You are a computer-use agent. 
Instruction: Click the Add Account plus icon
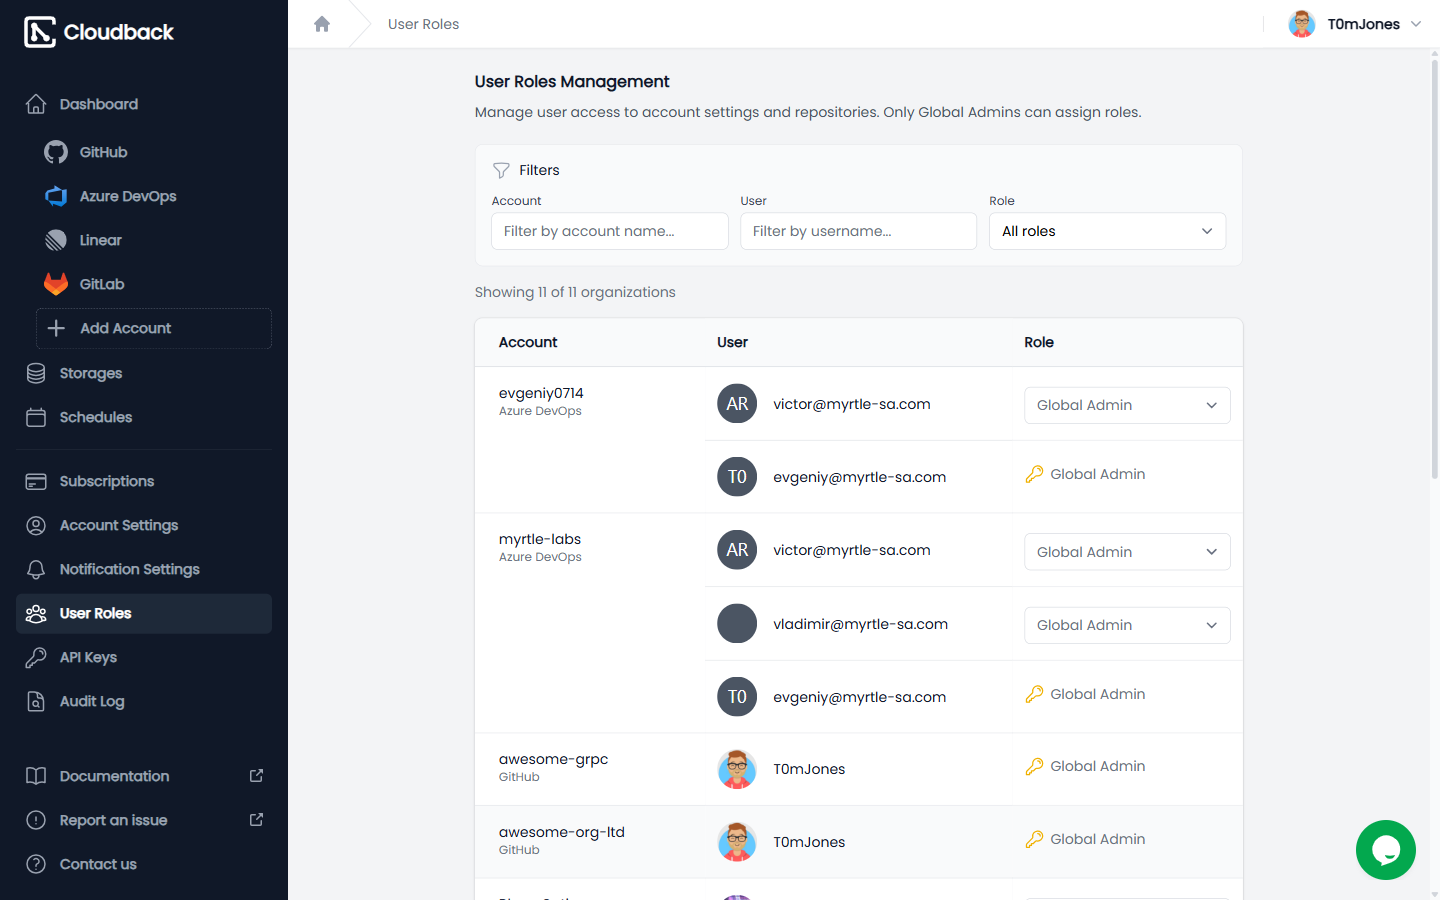tap(57, 328)
